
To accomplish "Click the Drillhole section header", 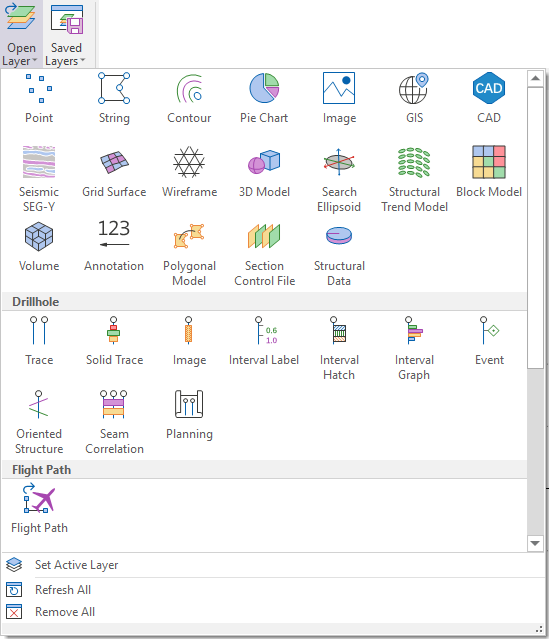I will tap(264, 302).
